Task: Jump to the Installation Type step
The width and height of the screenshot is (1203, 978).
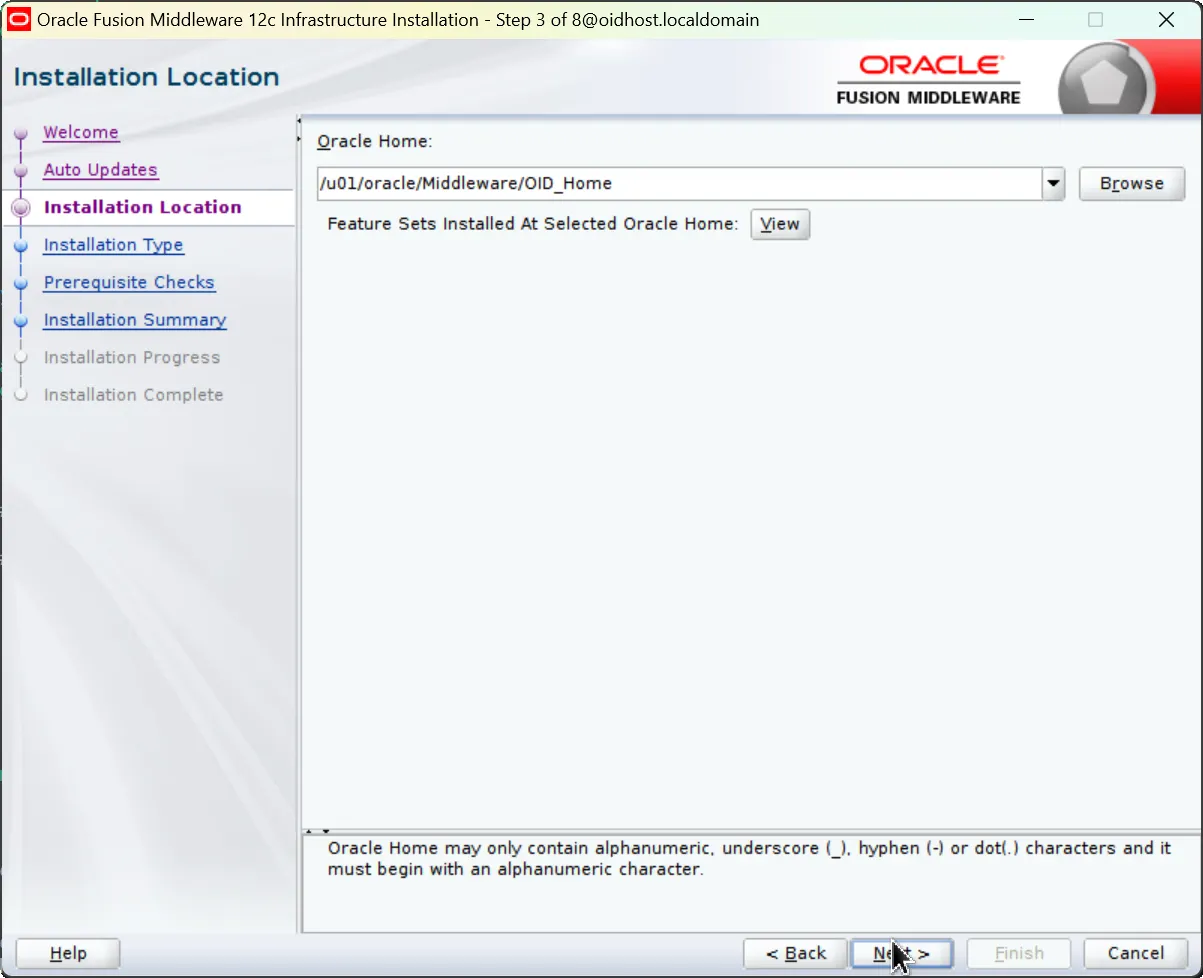Action: (113, 245)
